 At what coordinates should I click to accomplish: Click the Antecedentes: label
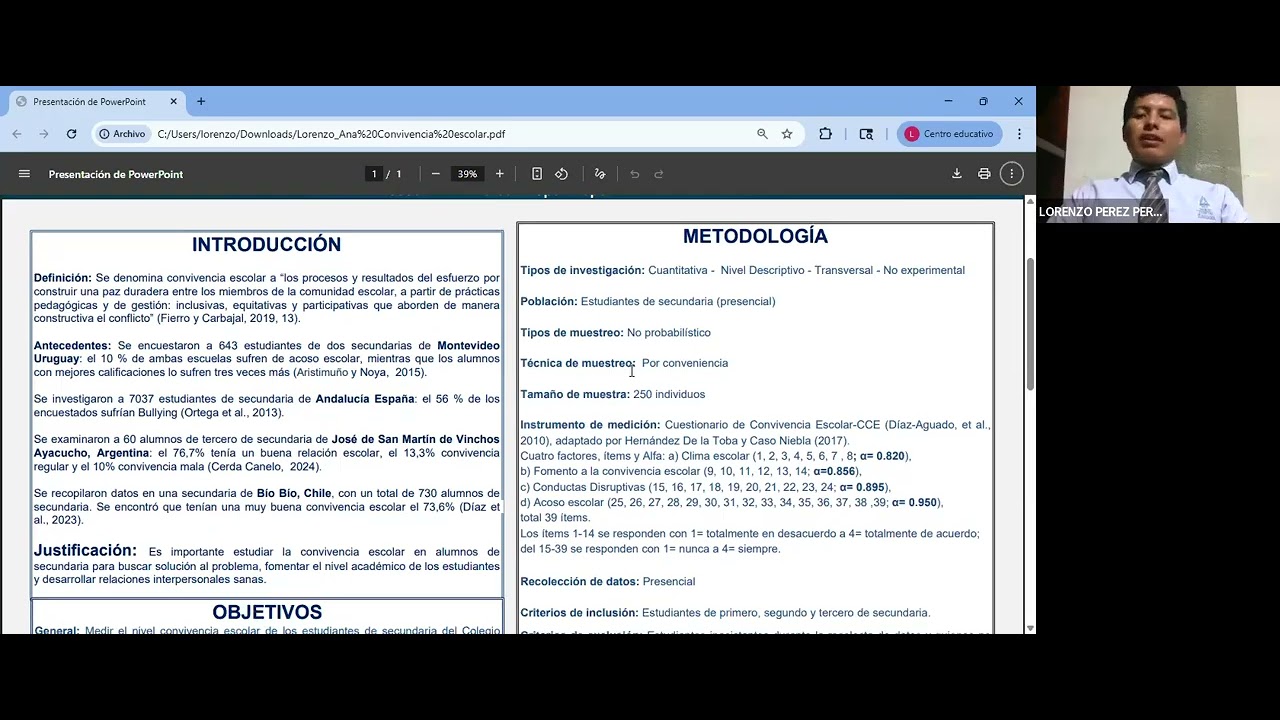(72, 346)
